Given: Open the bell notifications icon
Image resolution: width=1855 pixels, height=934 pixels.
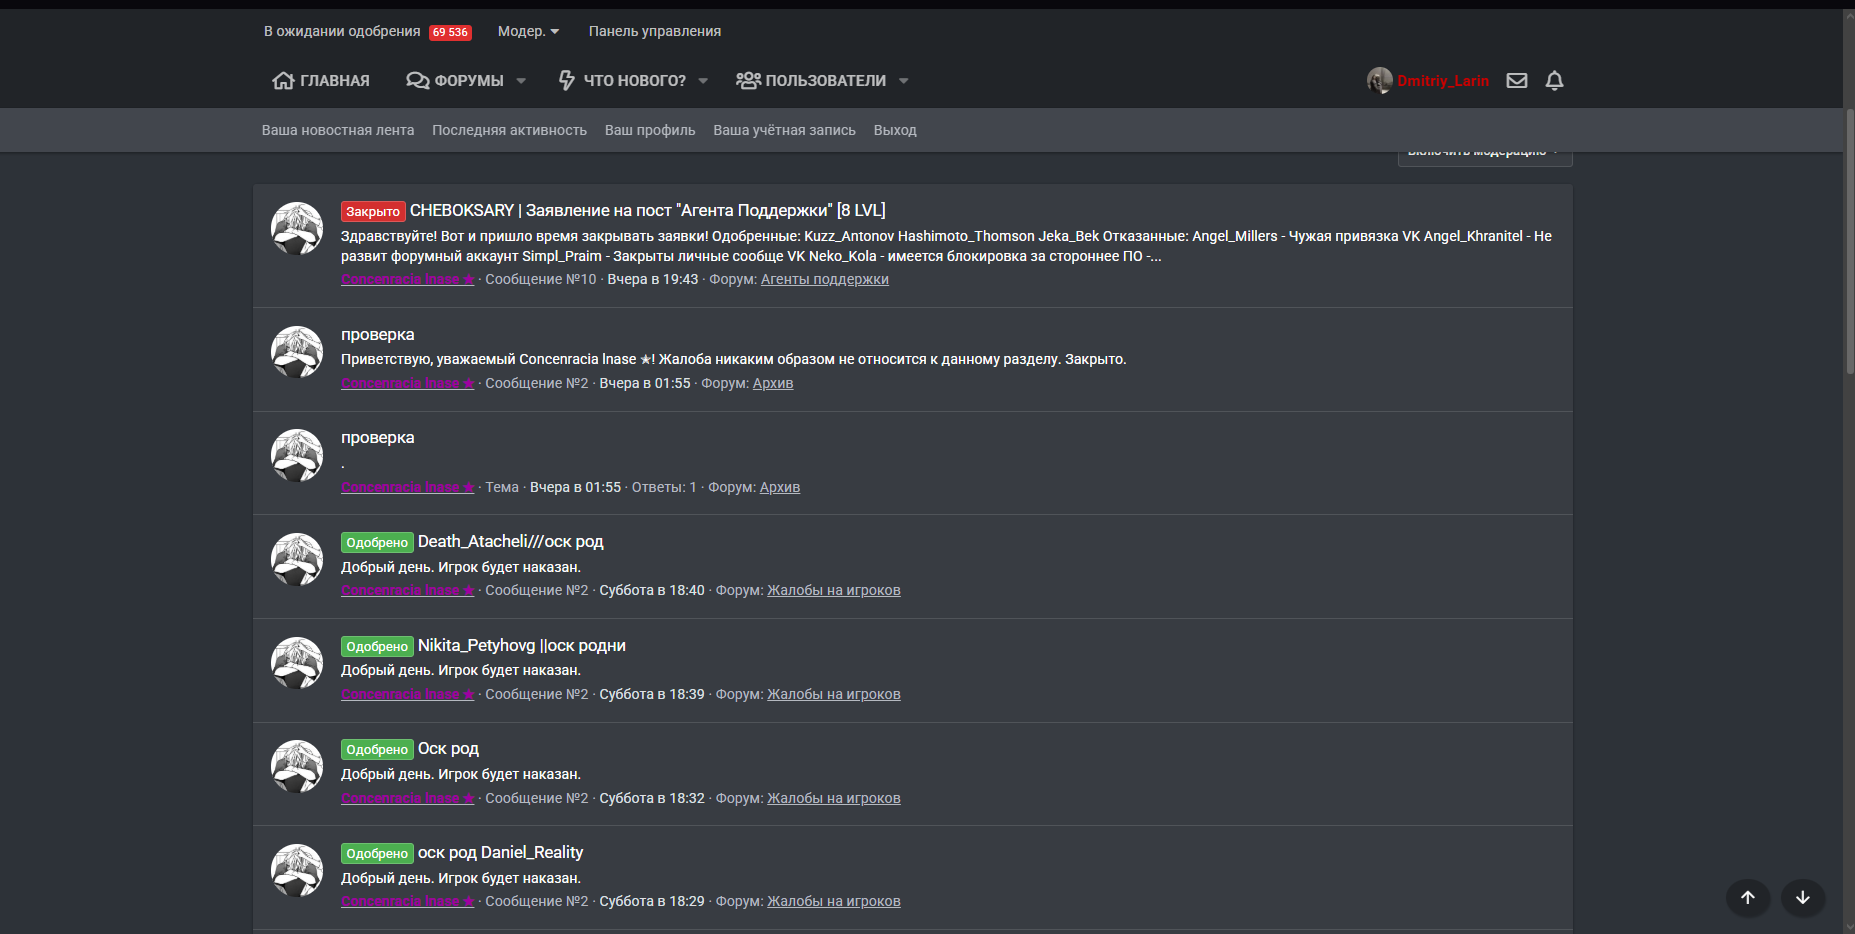Looking at the screenshot, I should [1554, 81].
